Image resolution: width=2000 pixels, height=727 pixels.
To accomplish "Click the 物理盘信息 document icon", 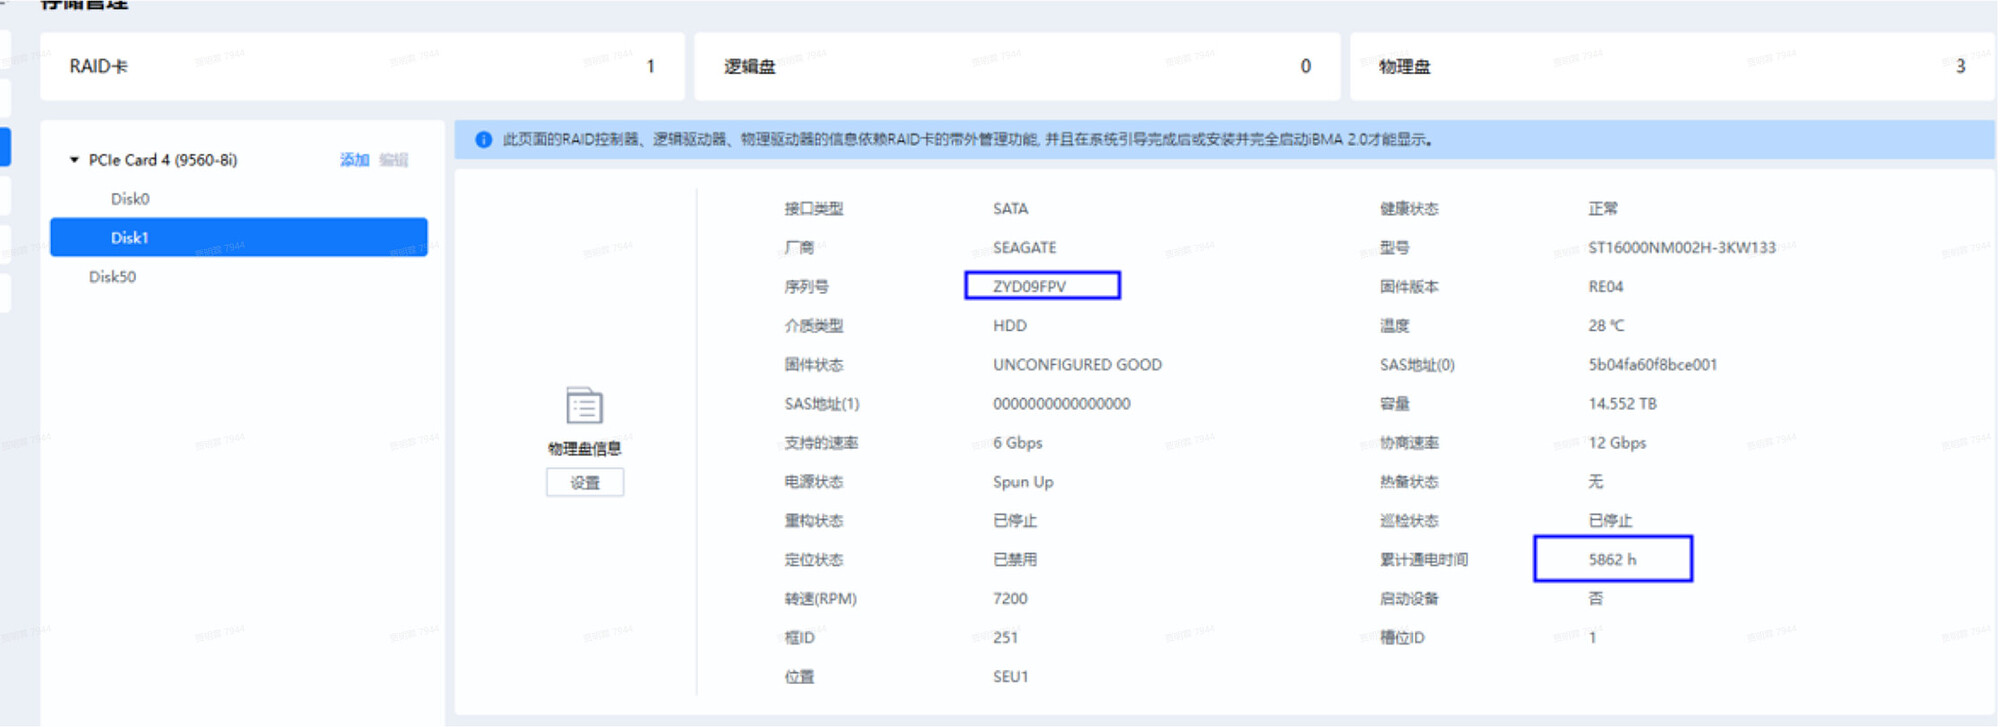I will [x=584, y=406].
